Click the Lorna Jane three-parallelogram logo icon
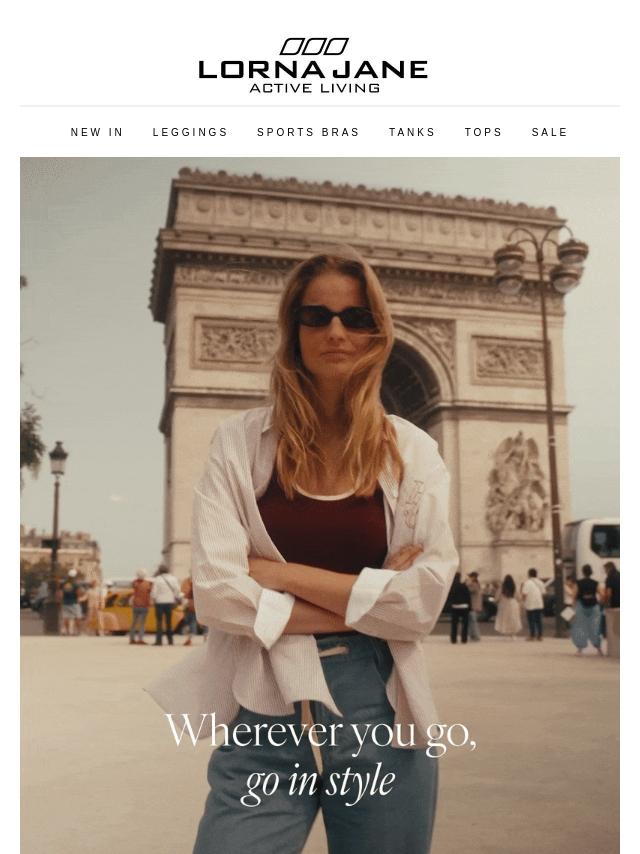Screen dimensions: 640x854 coord(314,47)
